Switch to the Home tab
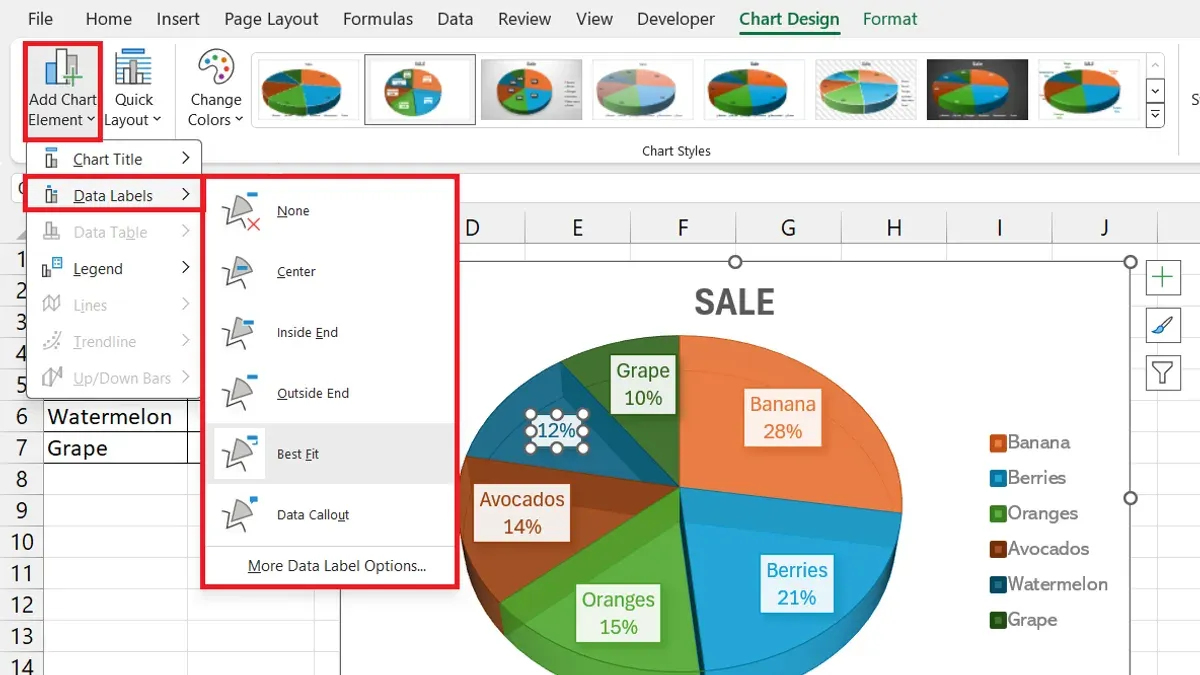1200x675 pixels. pyautogui.click(x=108, y=19)
